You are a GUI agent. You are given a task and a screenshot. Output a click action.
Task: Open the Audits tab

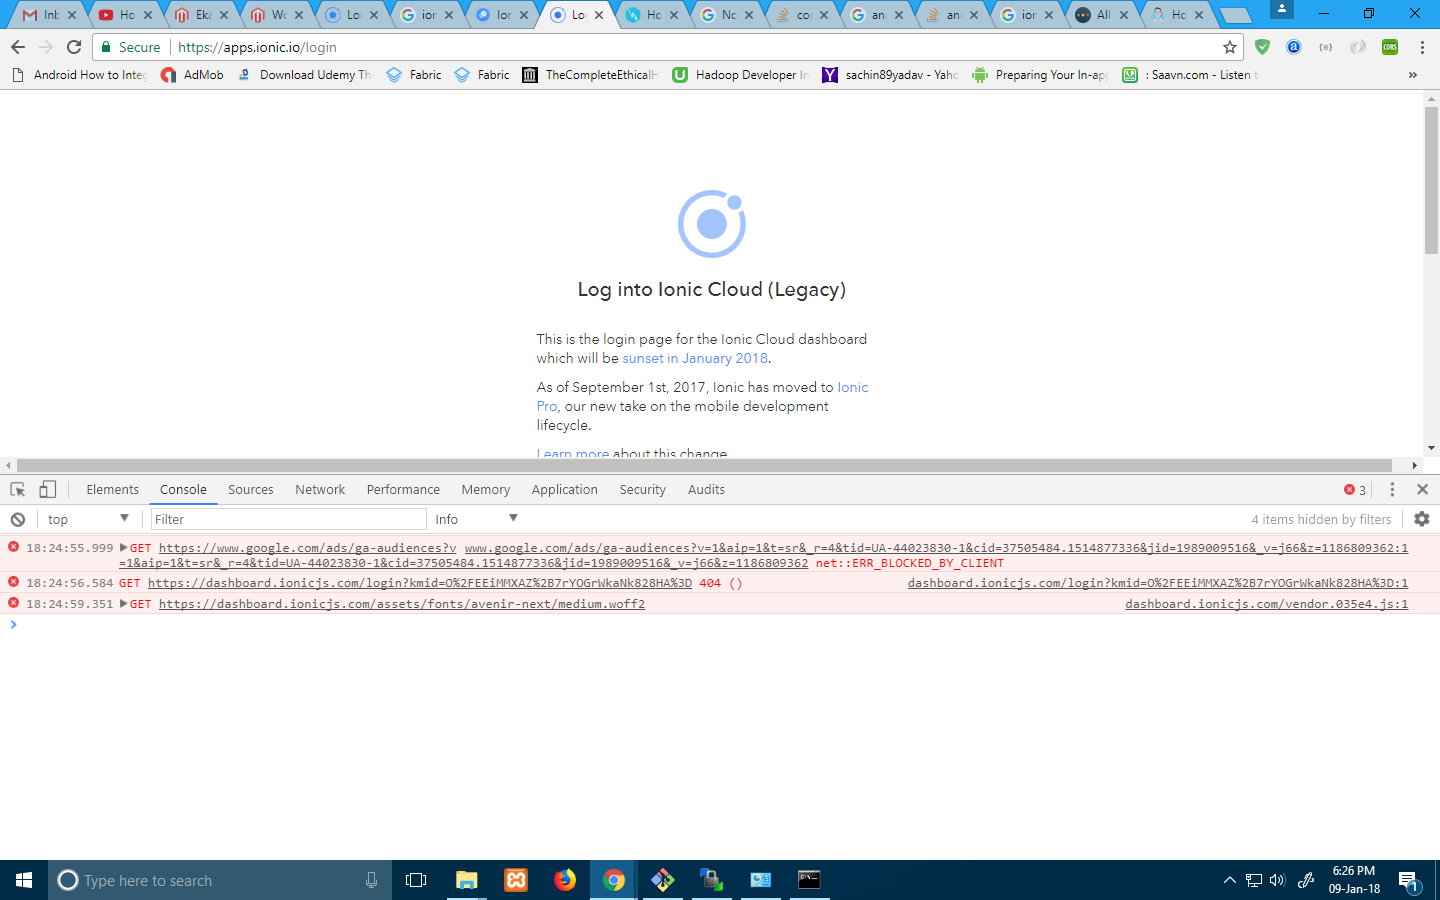(706, 489)
